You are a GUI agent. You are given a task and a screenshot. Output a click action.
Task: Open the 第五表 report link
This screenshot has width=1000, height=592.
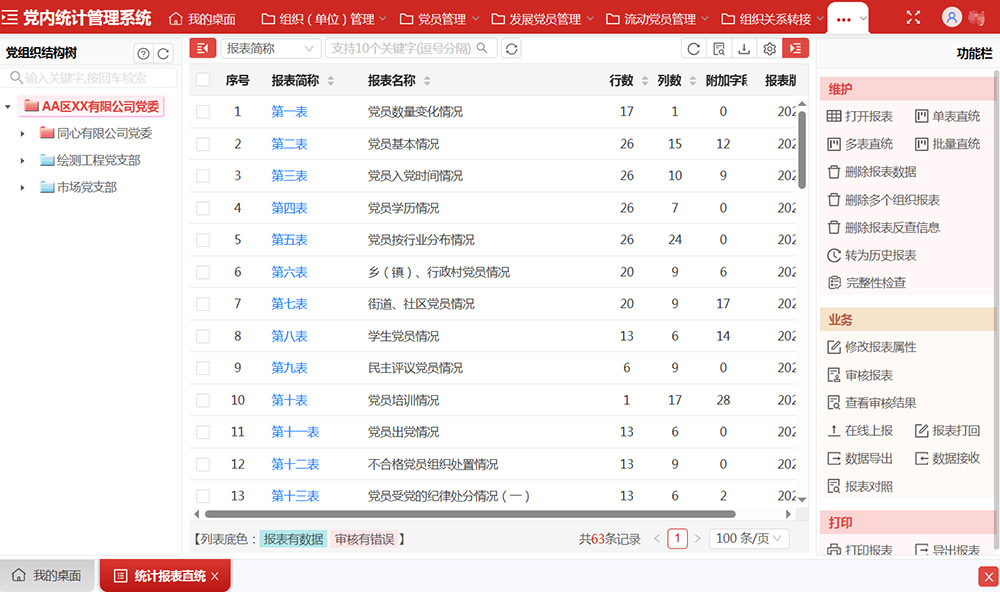tap(290, 240)
